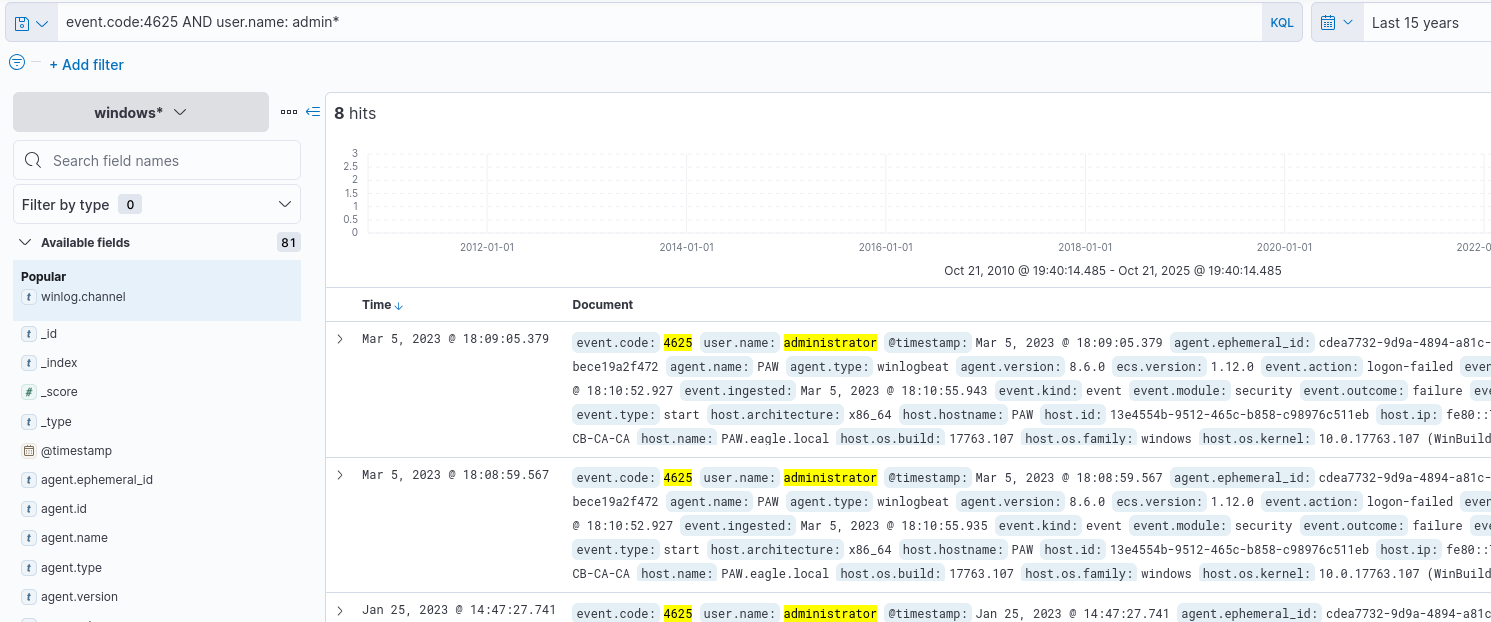
Task: Select winlog.channel in Popular fields
Action: pos(83,297)
